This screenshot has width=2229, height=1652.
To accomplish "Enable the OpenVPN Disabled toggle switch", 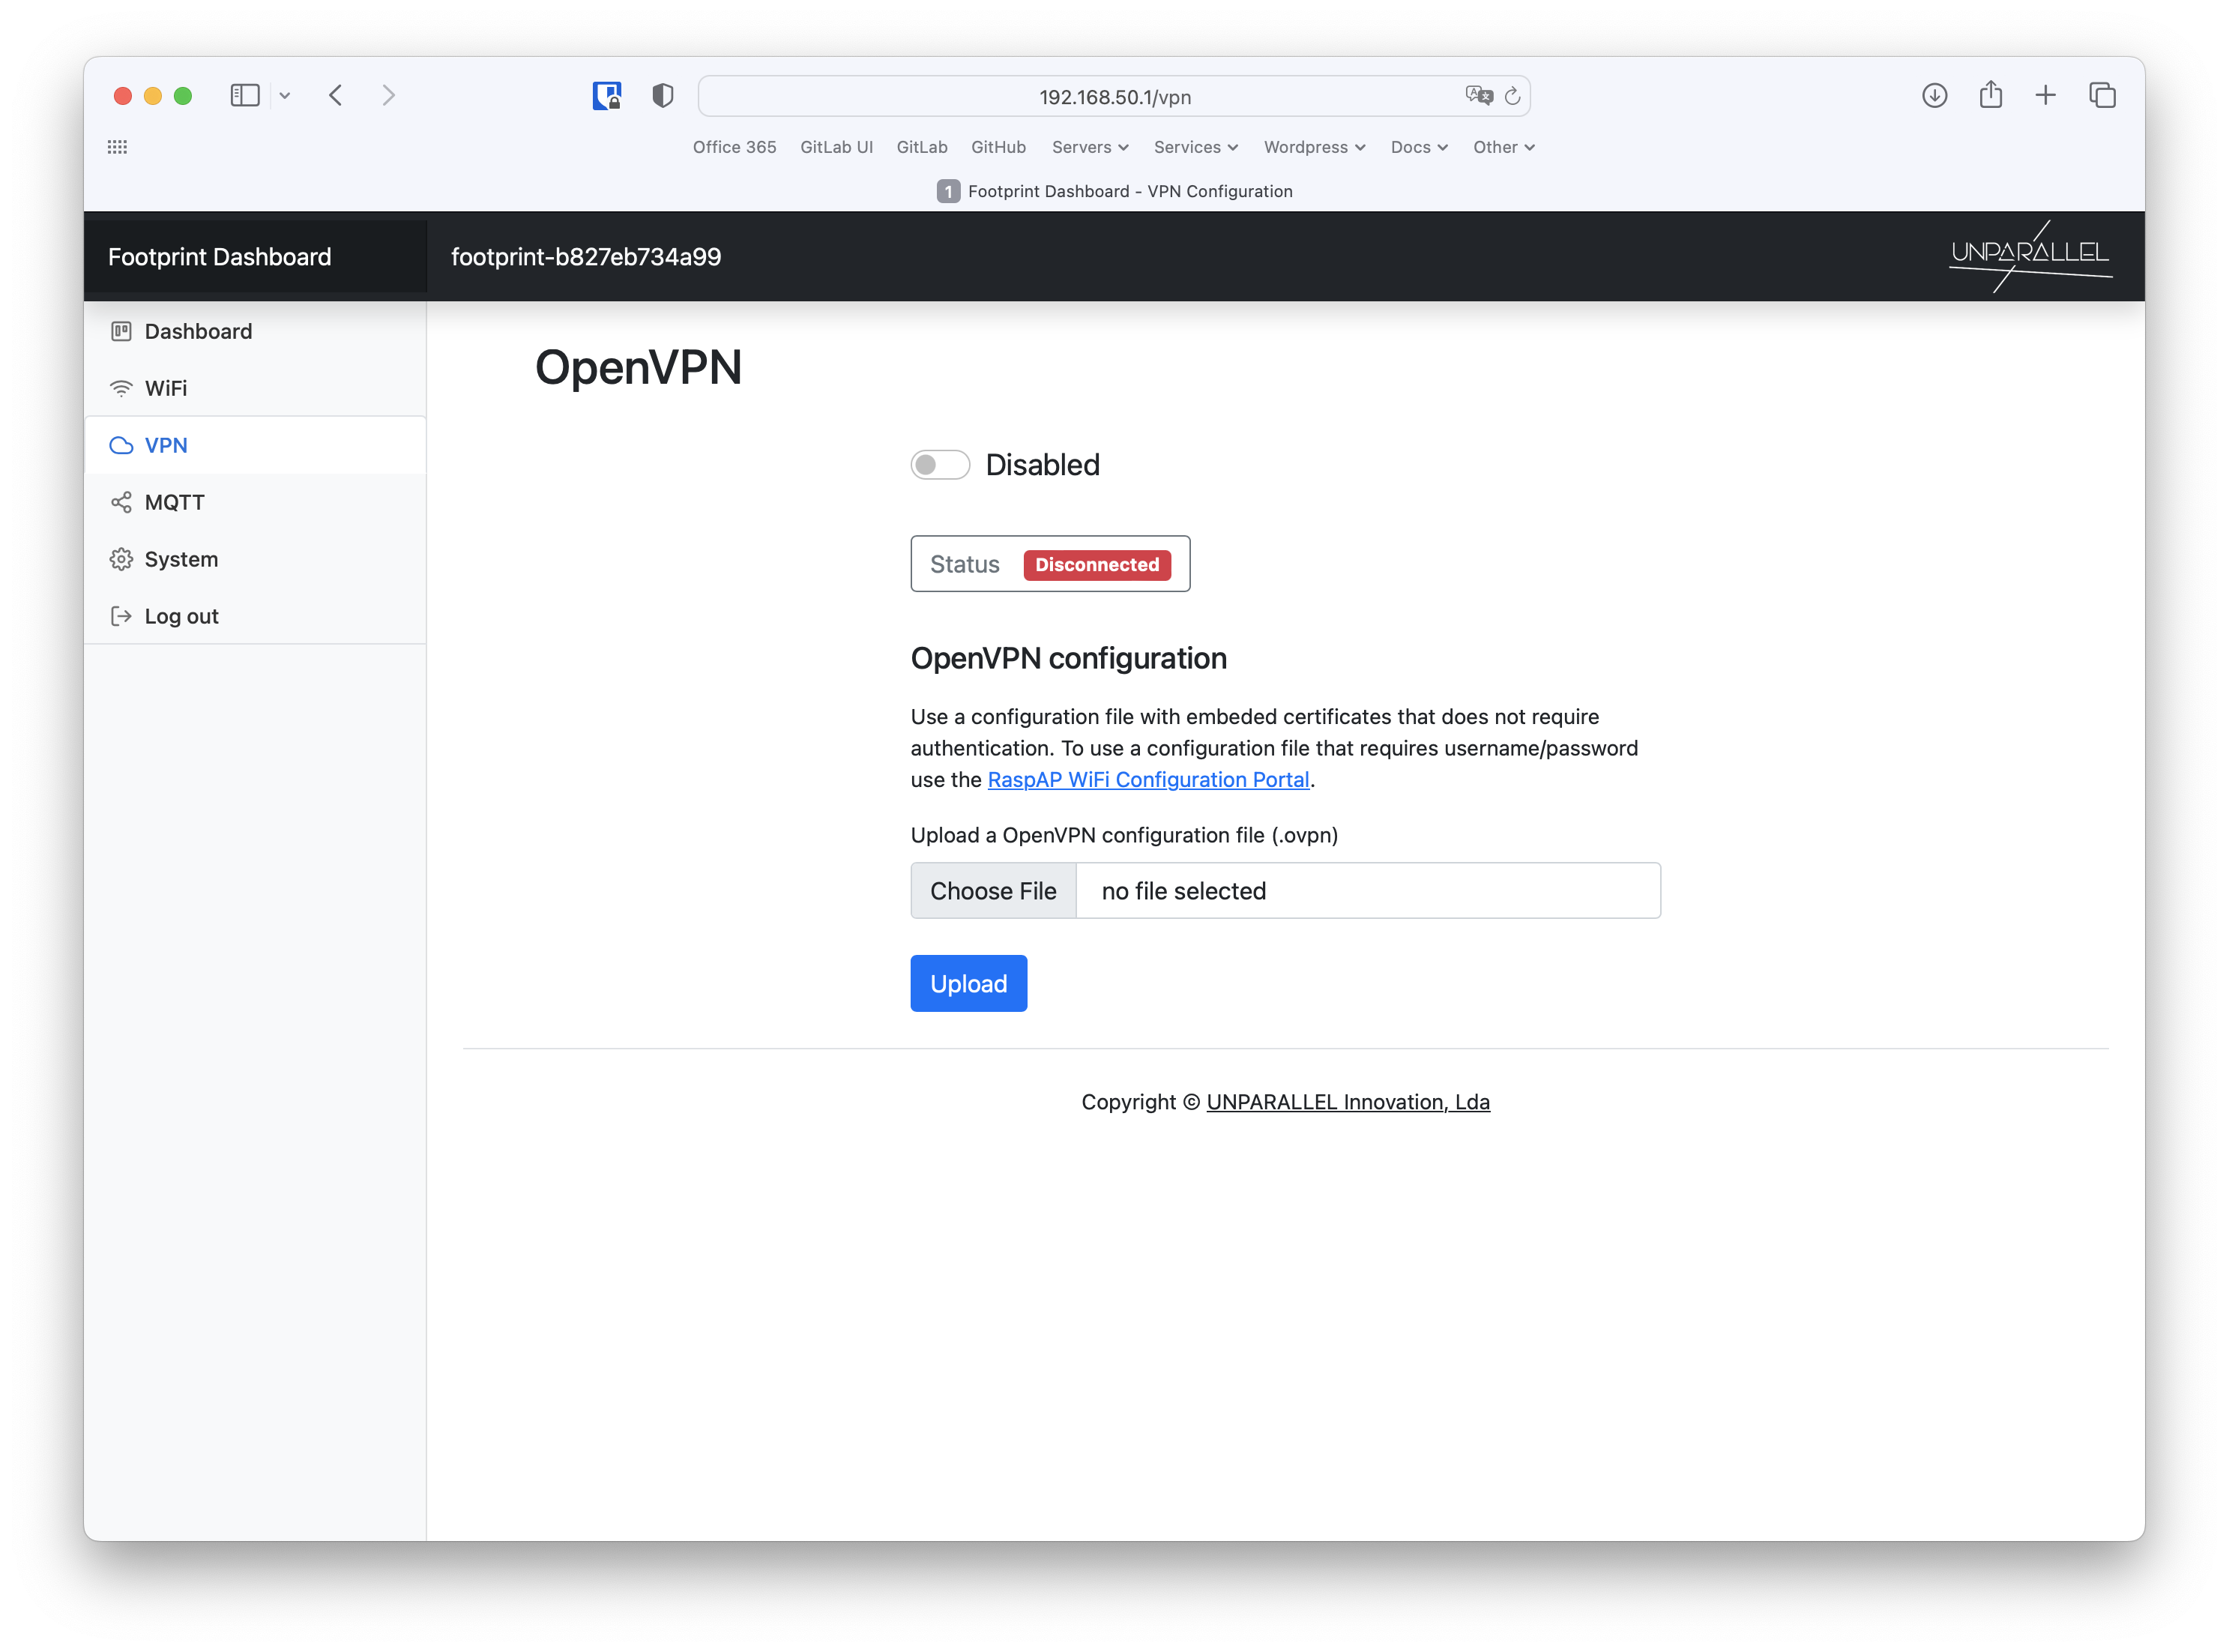I will (940, 465).
